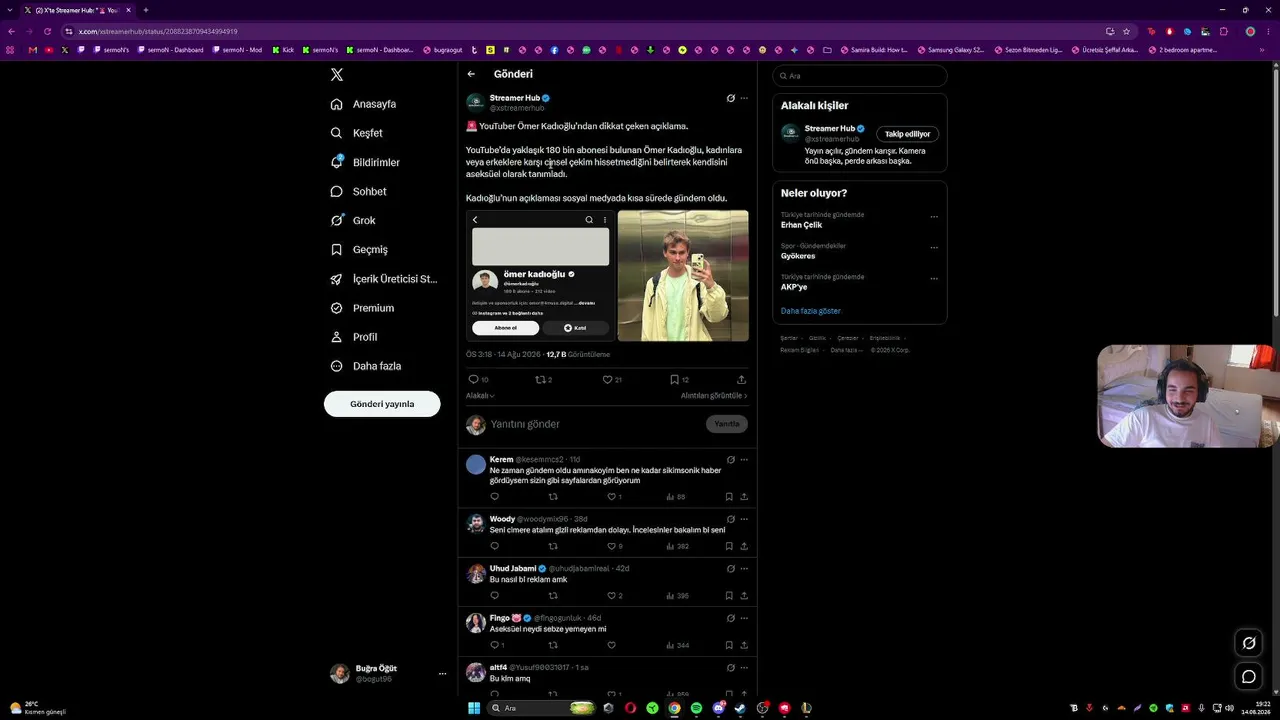Launch Spotify from the taskbar
This screenshot has width=1280, height=720.
[x=697, y=708]
